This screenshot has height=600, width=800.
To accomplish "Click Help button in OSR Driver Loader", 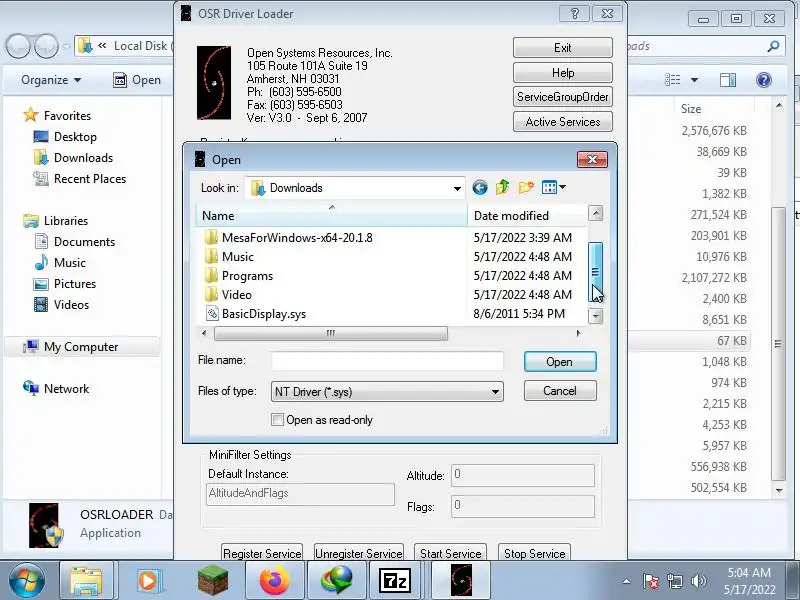I will pyautogui.click(x=563, y=73).
